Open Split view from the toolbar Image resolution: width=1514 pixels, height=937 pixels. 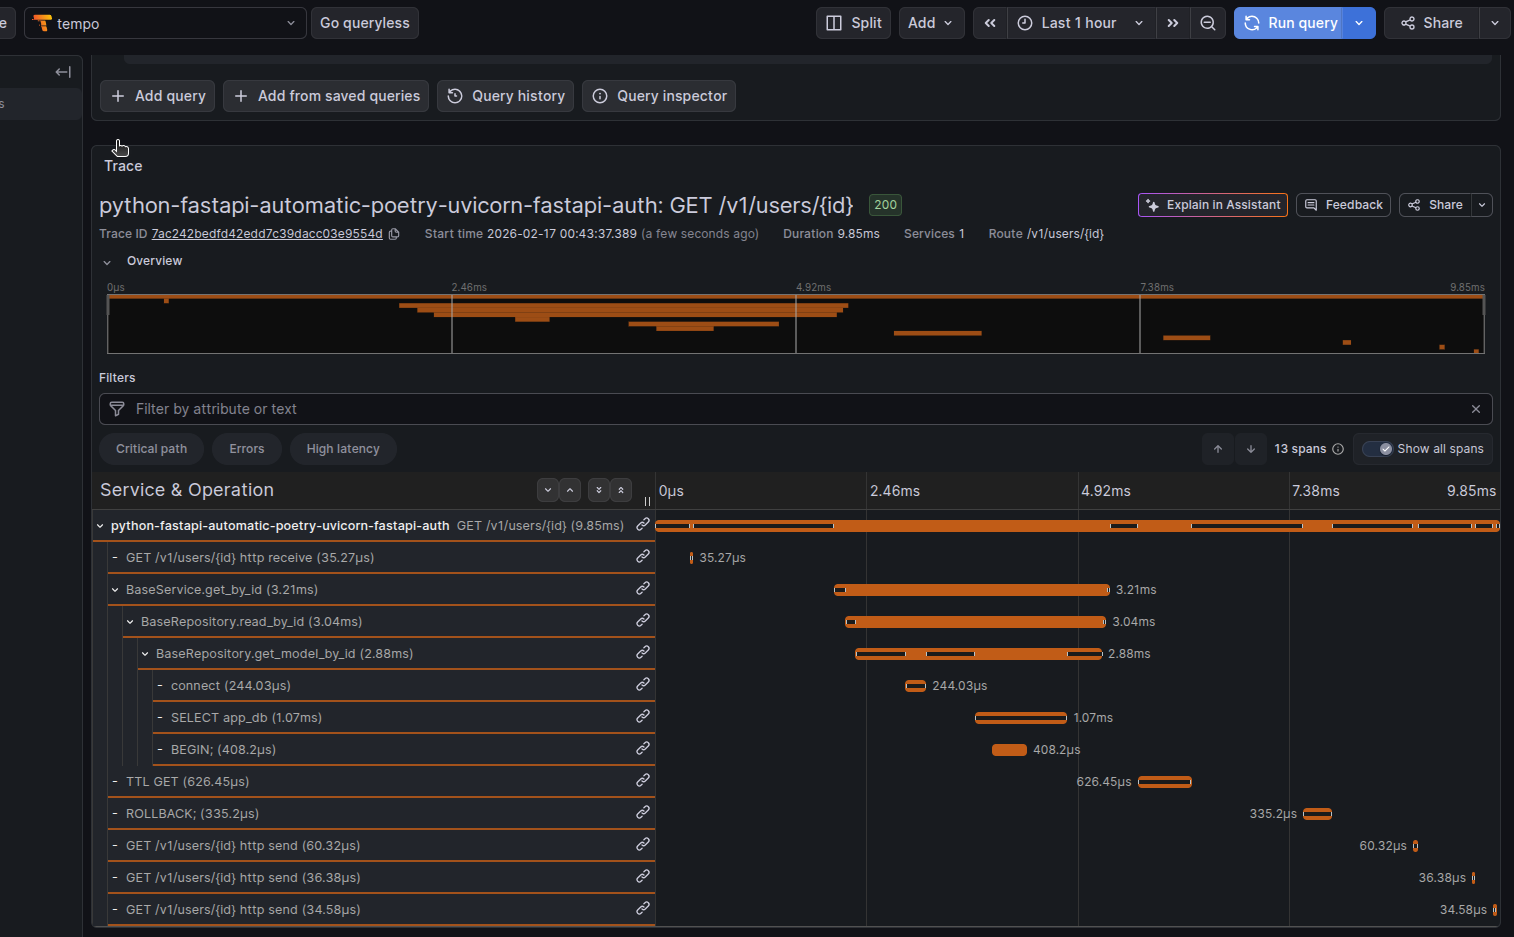(x=852, y=22)
